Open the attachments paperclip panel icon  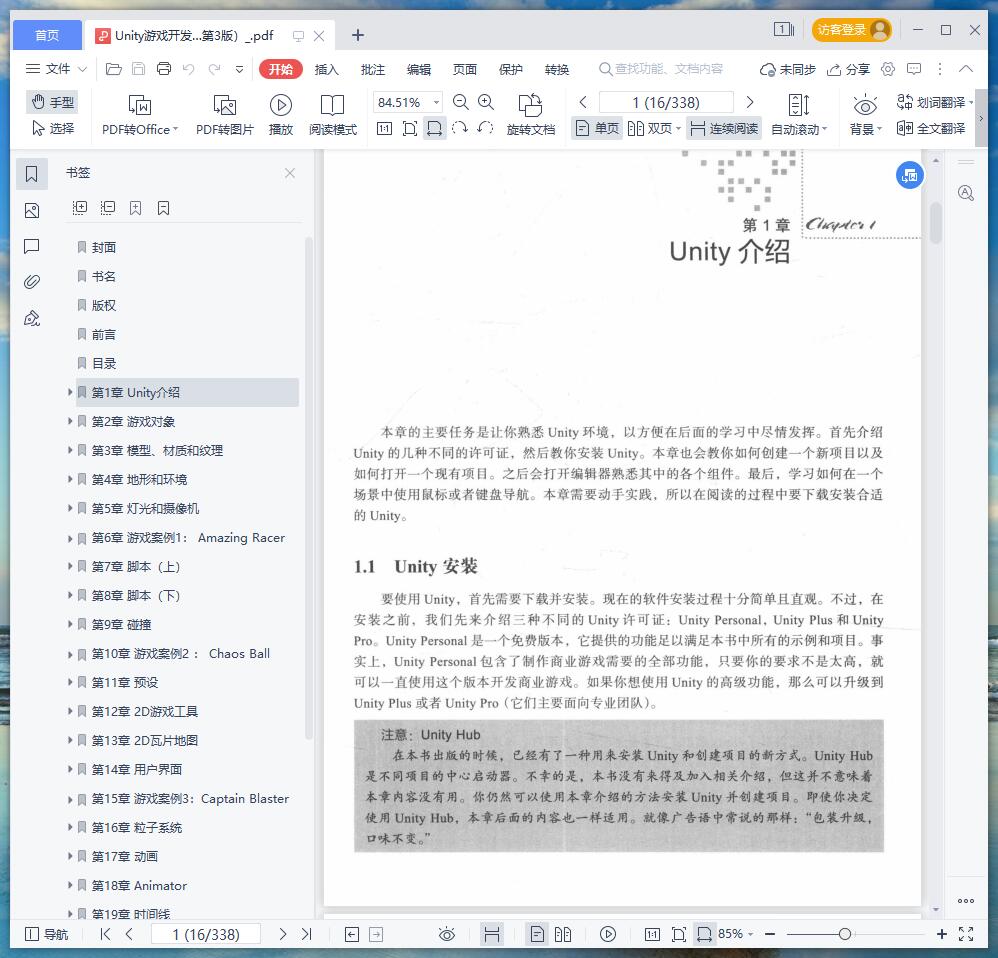click(x=32, y=282)
